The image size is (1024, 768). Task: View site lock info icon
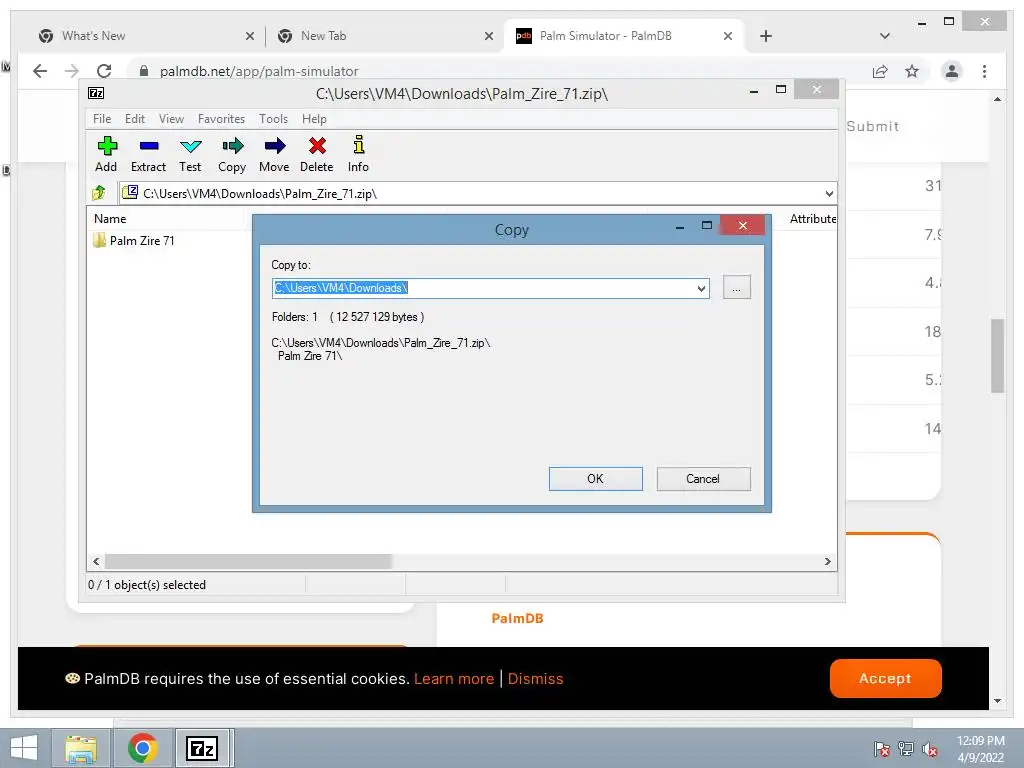tap(144, 71)
